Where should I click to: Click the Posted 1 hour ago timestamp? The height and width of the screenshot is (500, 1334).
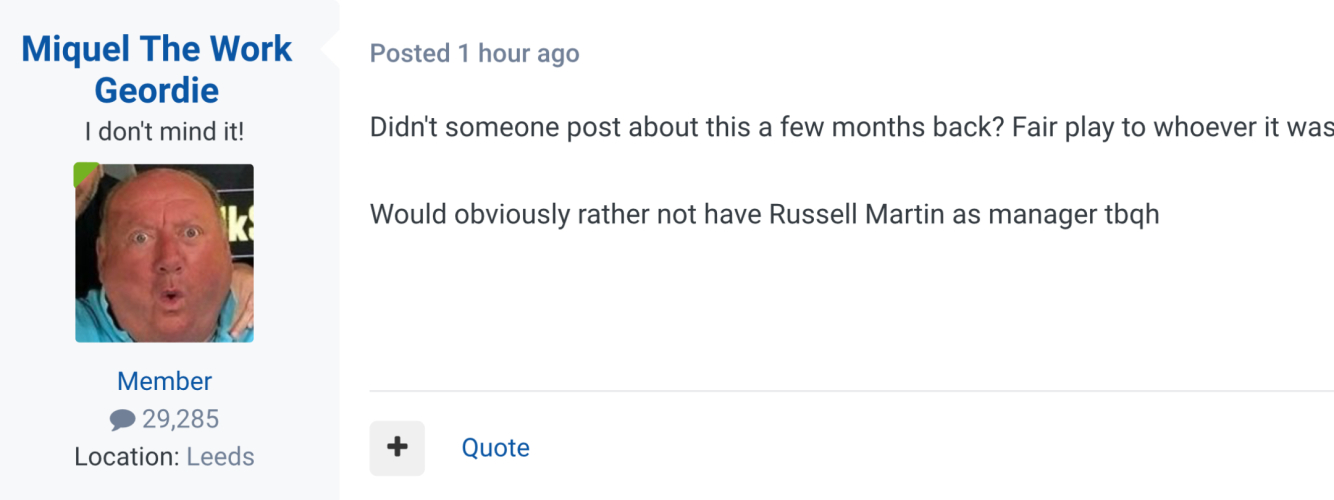point(474,53)
